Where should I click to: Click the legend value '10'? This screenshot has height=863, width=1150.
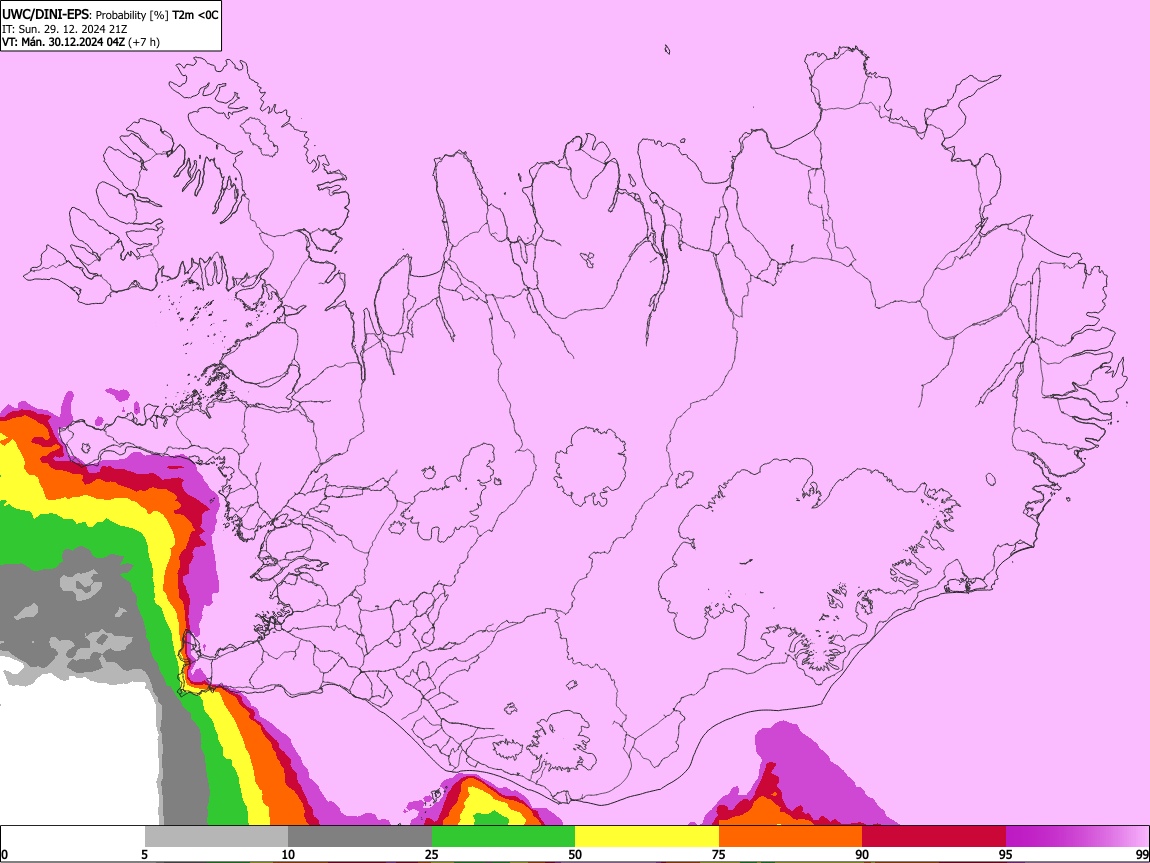tap(288, 854)
